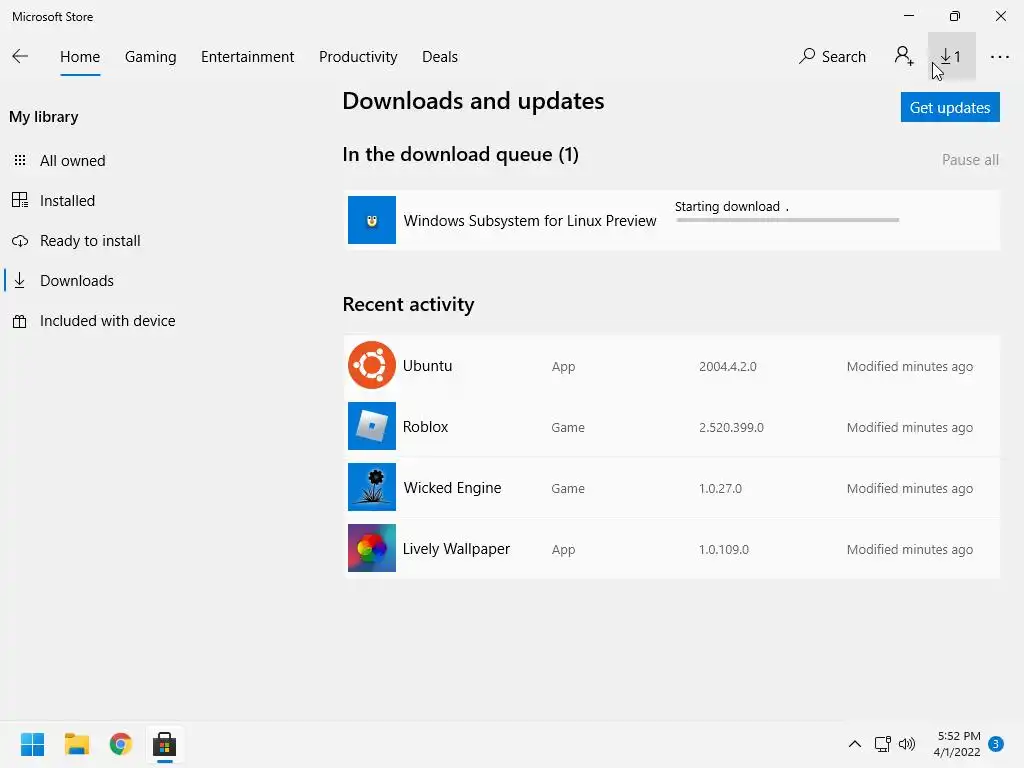Open the three-dots more menu
This screenshot has width=1024, height=768.
pos(999,57)
